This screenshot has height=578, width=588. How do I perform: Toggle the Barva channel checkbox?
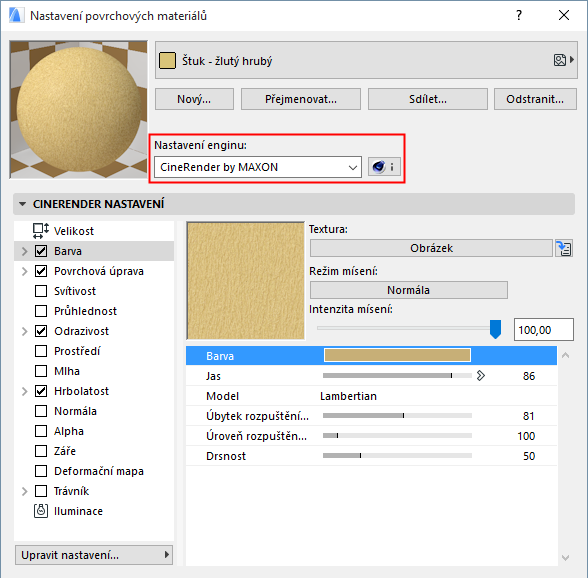coord(41,251)
